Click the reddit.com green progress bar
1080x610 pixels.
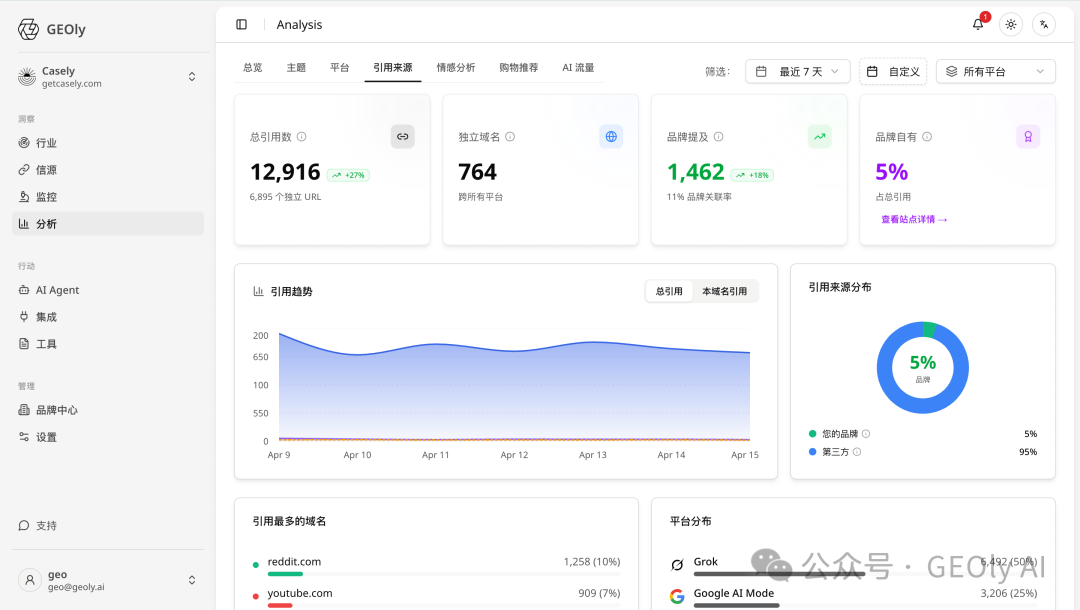pyautogui.click(x=285, y=574)
